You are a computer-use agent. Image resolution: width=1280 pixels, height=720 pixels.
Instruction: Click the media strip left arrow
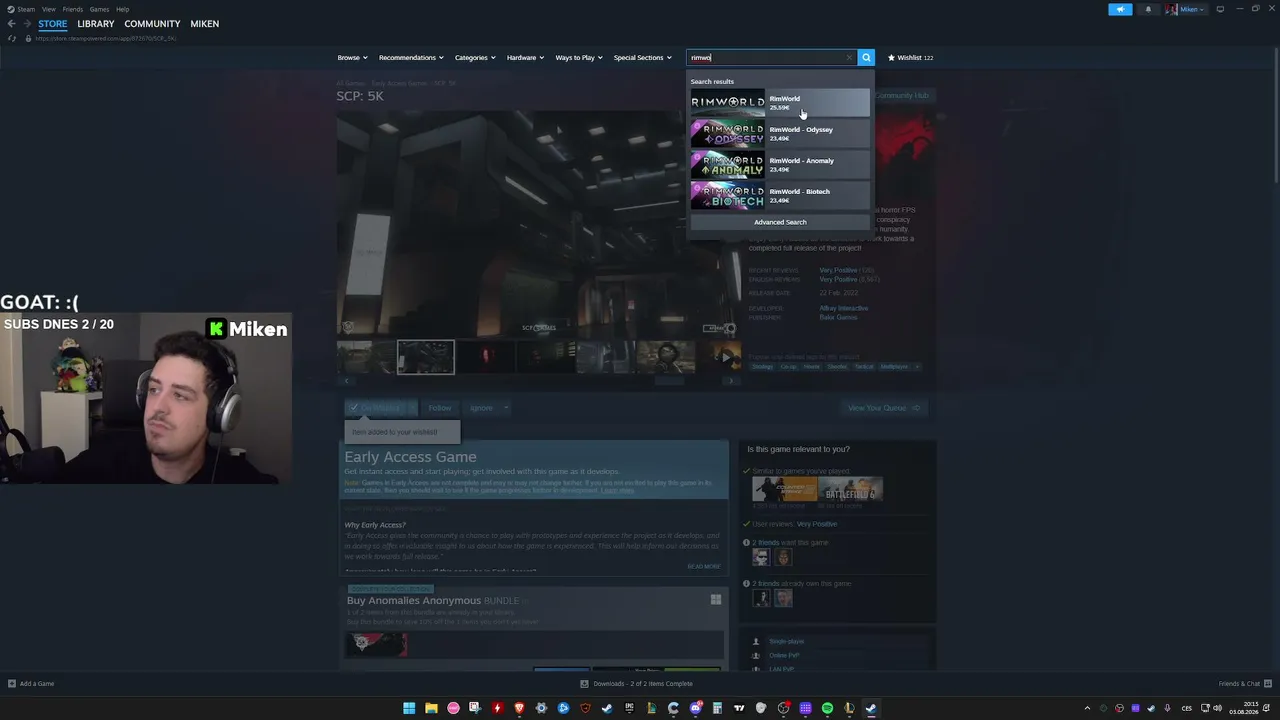346,381
